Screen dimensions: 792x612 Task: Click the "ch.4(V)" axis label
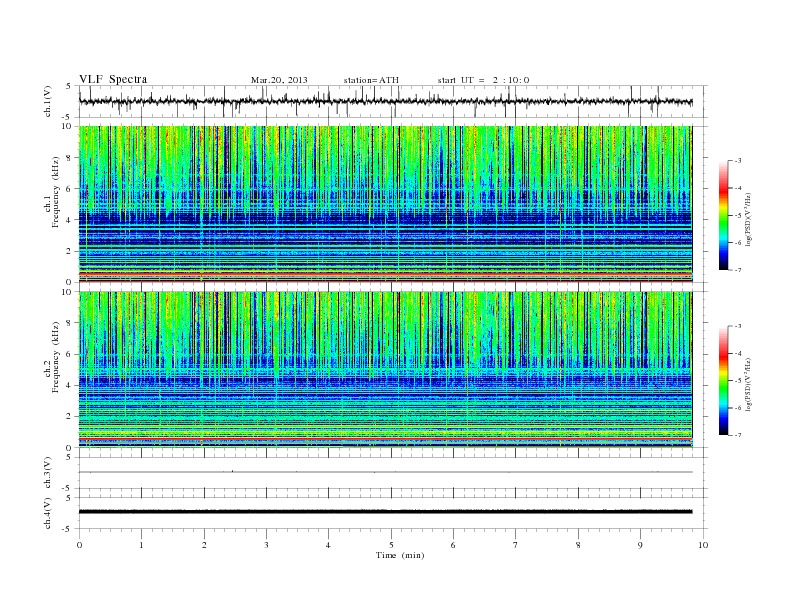(48, 514)
